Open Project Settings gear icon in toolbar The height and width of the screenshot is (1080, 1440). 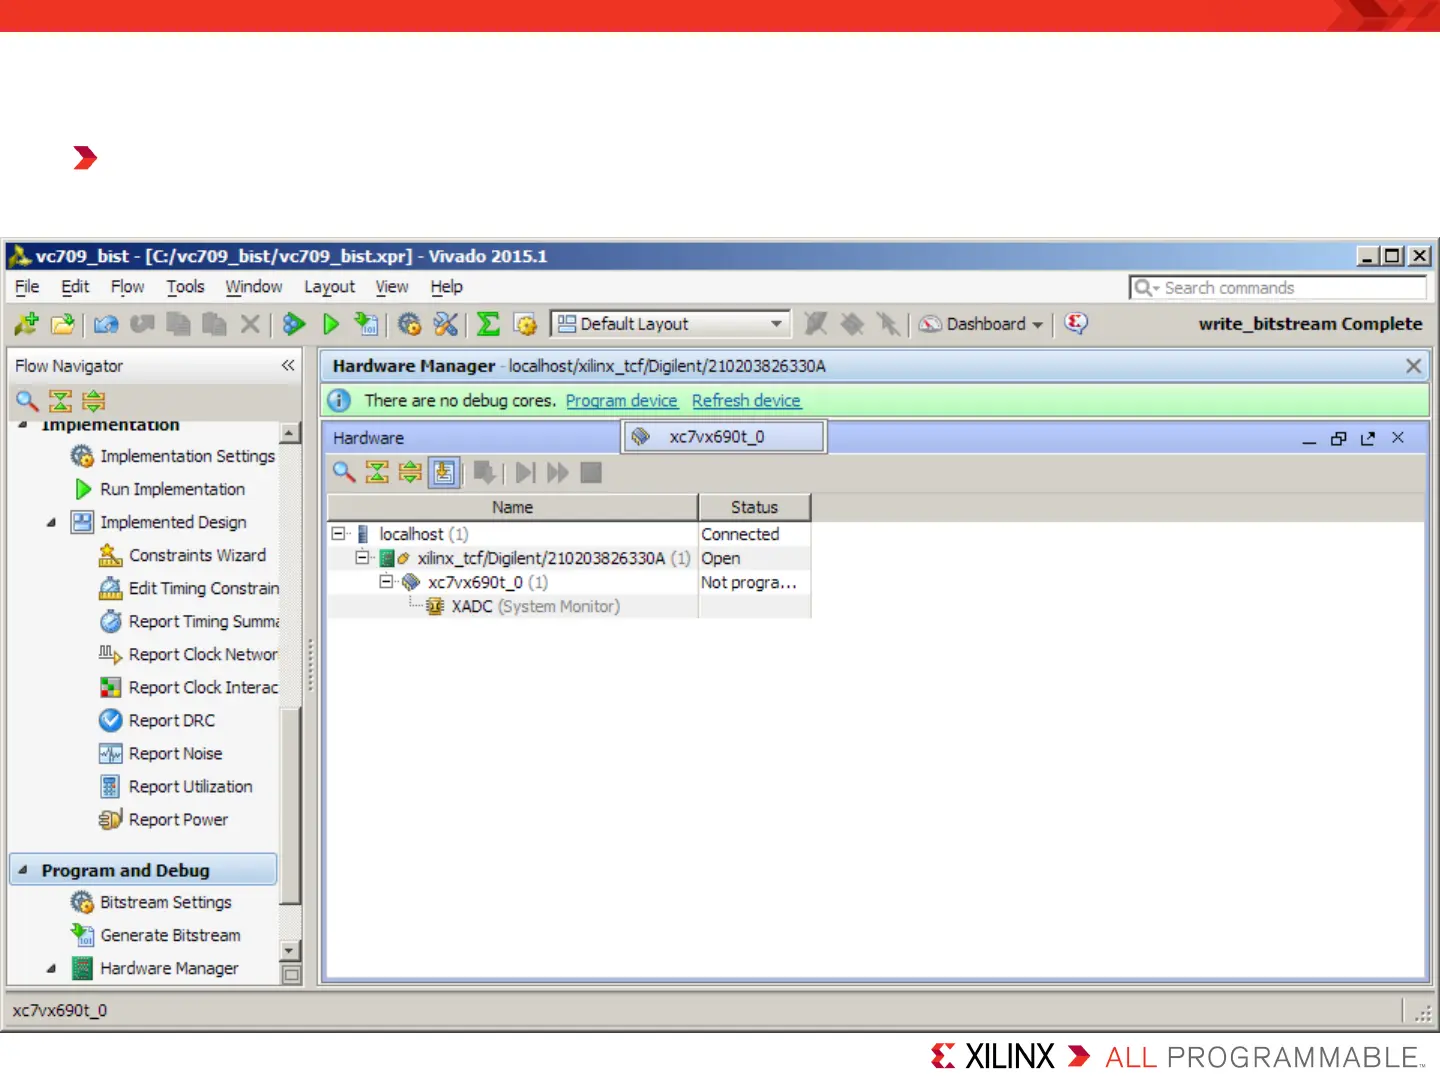coord(409,324)
